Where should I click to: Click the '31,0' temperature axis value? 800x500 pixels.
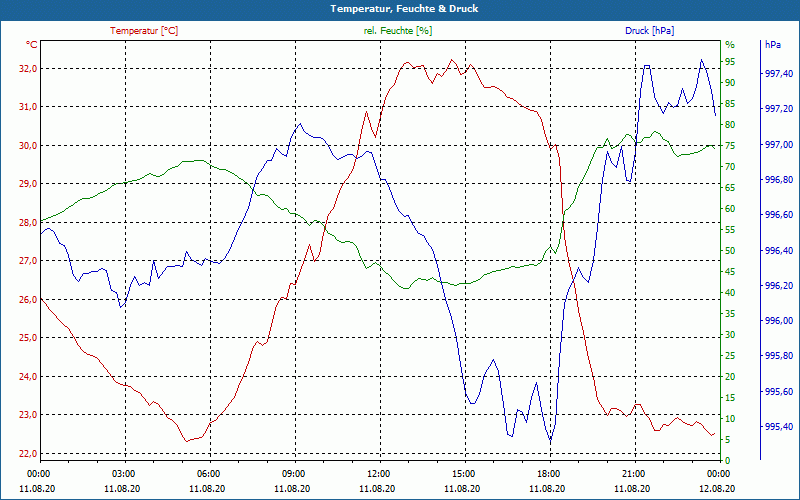coord(29,107)
